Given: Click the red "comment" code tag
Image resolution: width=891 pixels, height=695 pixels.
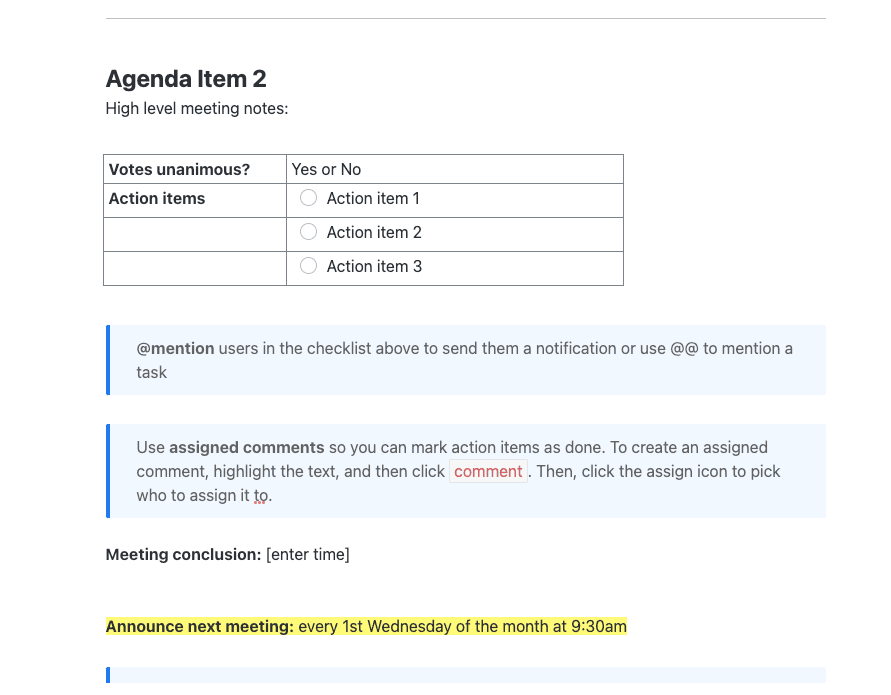Looking at the screenshot, I should 488,471.
